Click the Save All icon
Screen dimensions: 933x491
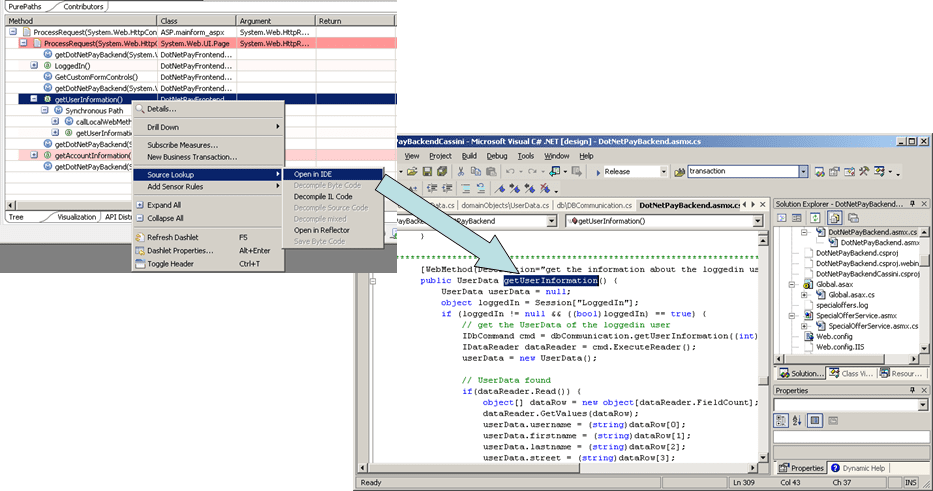click(442, 171)
